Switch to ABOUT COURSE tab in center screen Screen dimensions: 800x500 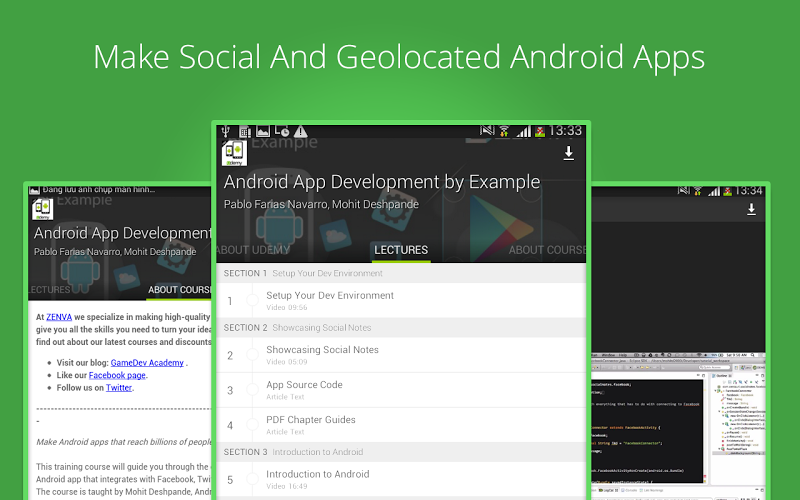[x=547, y=250]
